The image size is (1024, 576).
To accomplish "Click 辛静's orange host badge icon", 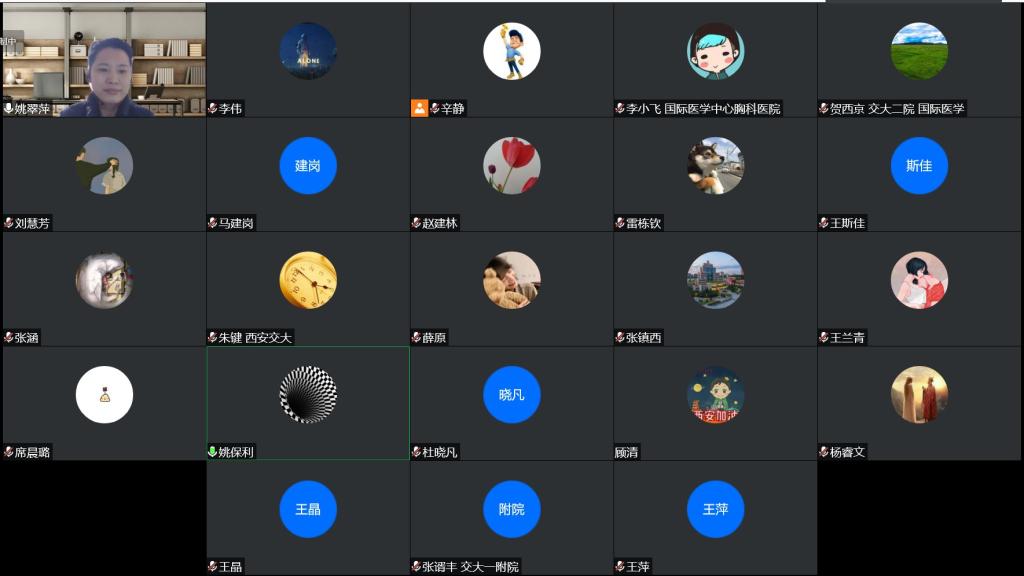I will pyautogui.click(x=419, y=108).
